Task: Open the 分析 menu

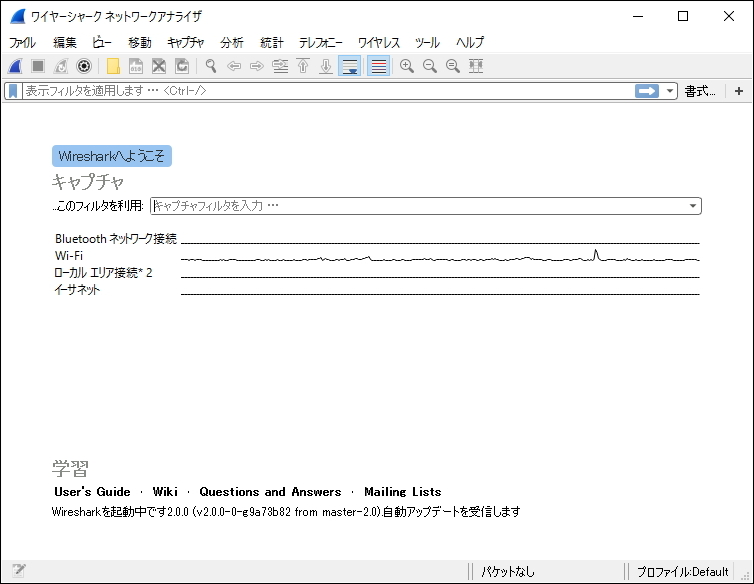Action: tap(232, 42)
